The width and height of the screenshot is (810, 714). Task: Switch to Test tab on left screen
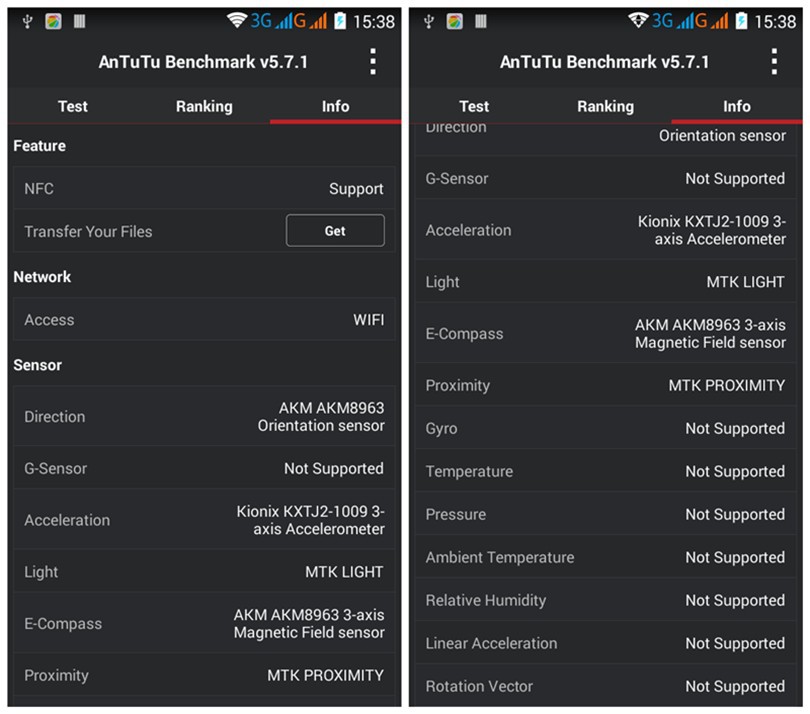73,106
